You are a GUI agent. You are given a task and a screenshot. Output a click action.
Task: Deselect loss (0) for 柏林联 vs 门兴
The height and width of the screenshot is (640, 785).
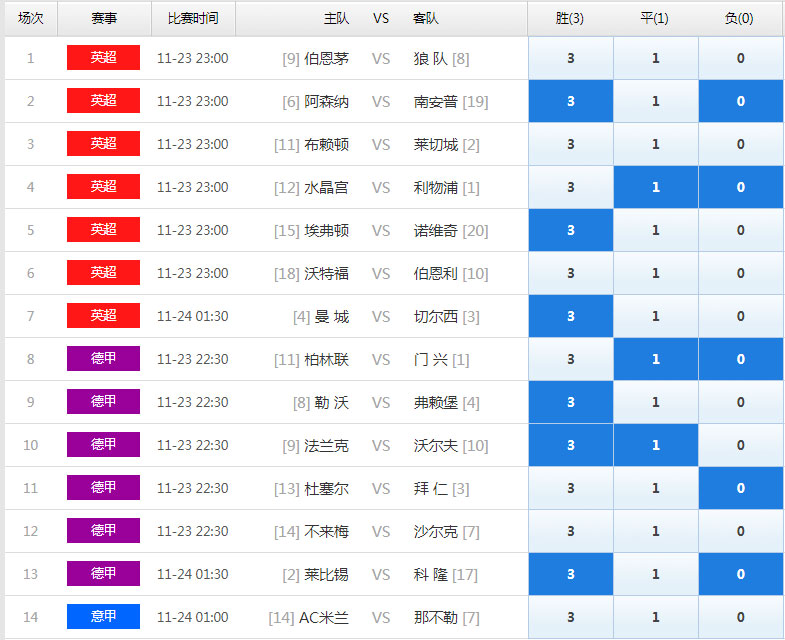coord(741,360)
